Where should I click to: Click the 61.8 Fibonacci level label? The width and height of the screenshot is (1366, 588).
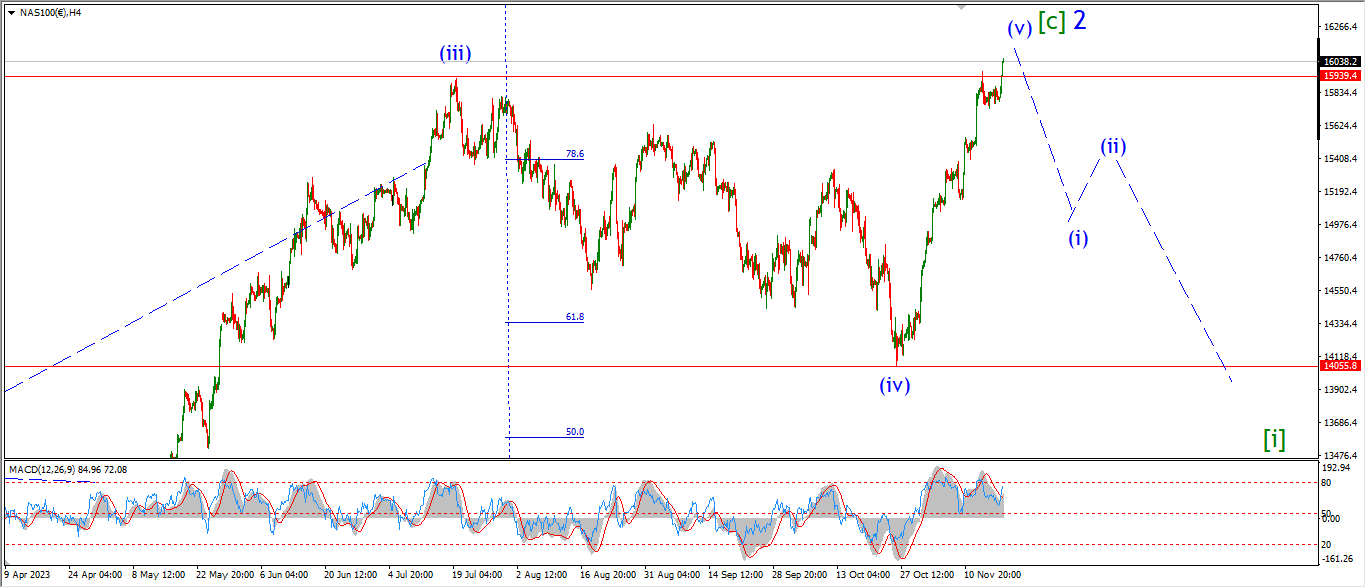click(x=574, y=316)
